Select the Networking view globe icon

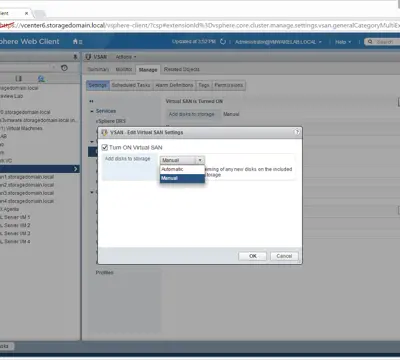coord(41,79)
